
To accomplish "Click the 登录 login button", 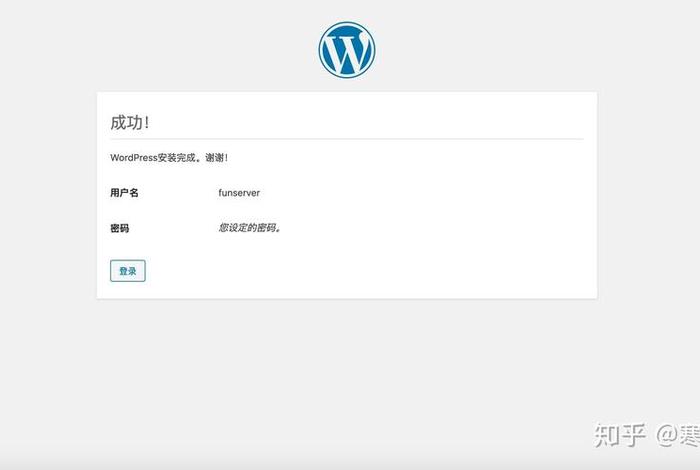I will tap(128, 271).
